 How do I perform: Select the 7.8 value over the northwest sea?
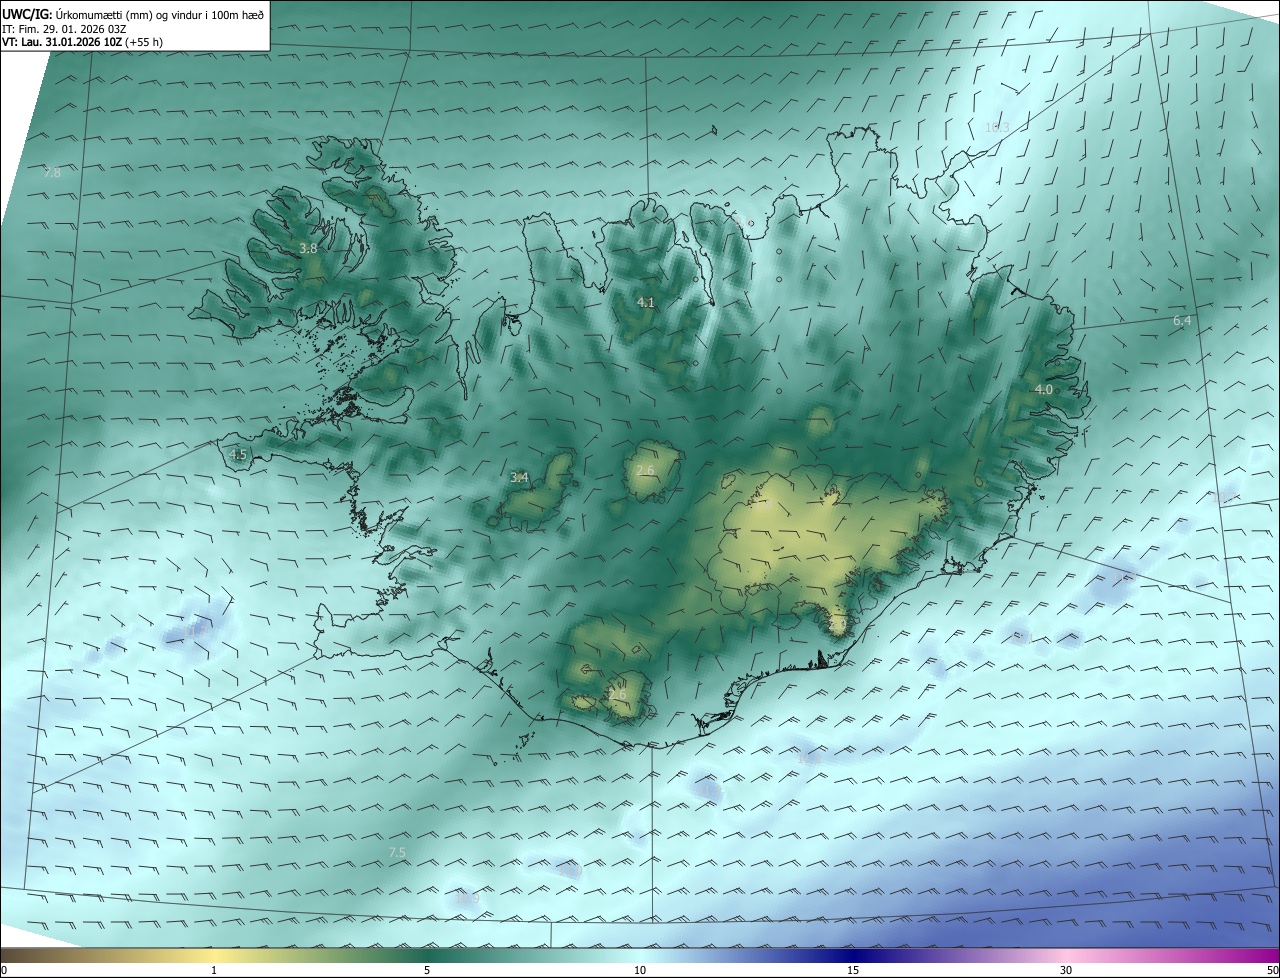pos(52,172)
